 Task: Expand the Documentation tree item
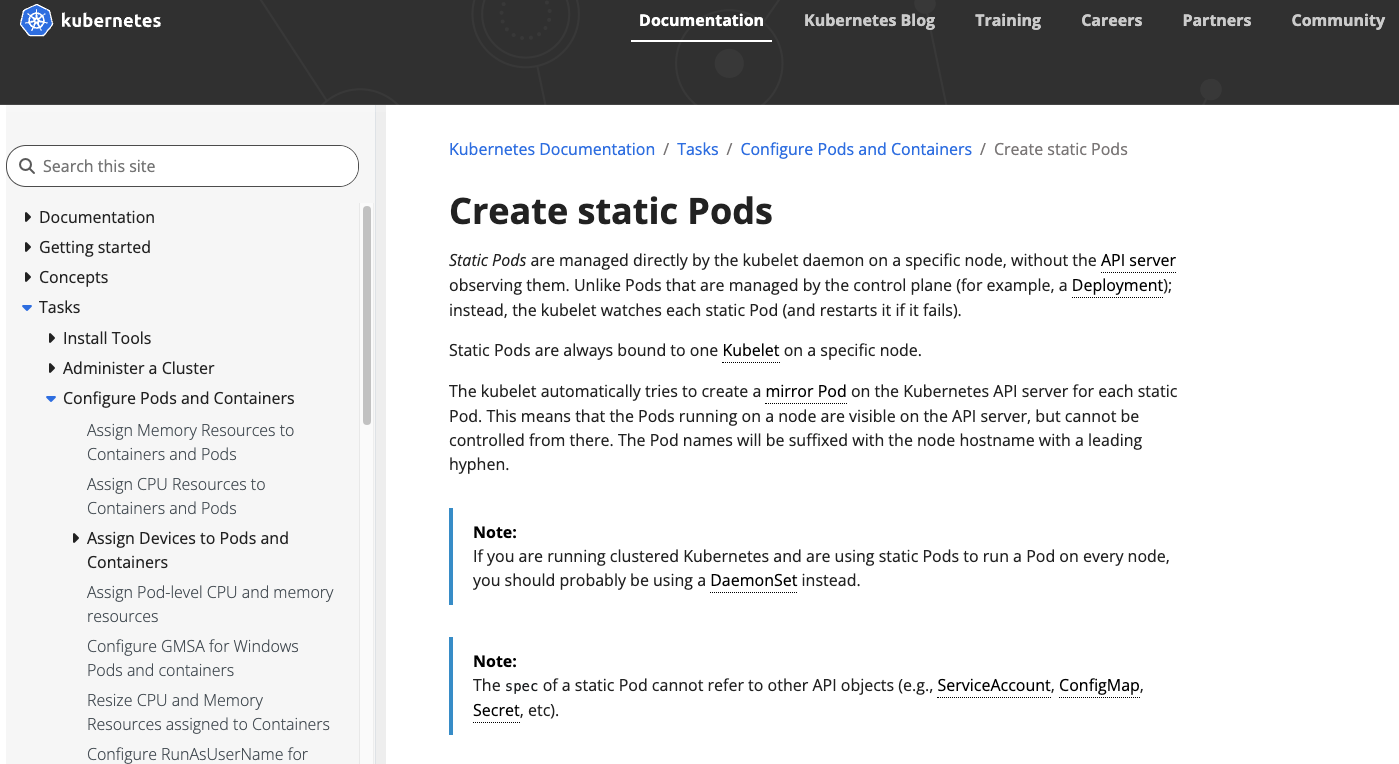pos(28,217)
